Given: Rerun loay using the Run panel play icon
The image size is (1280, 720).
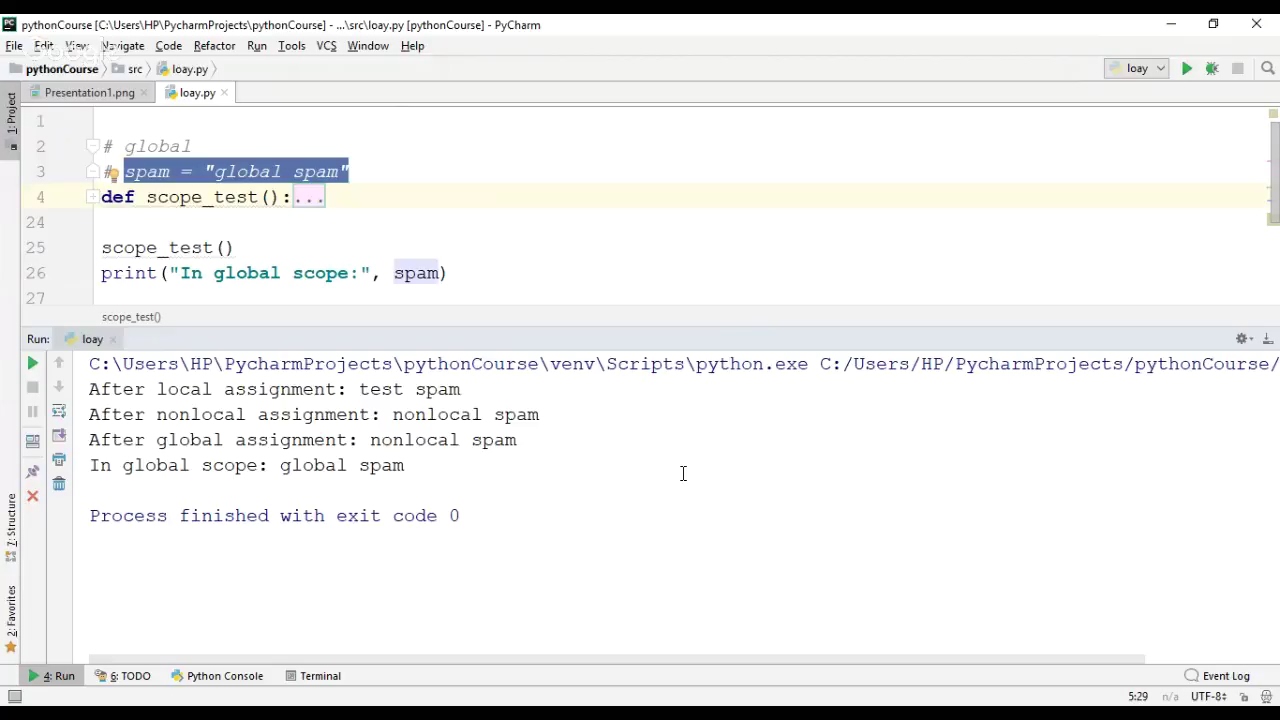Looking at the screenshot, I should [32, 364].
